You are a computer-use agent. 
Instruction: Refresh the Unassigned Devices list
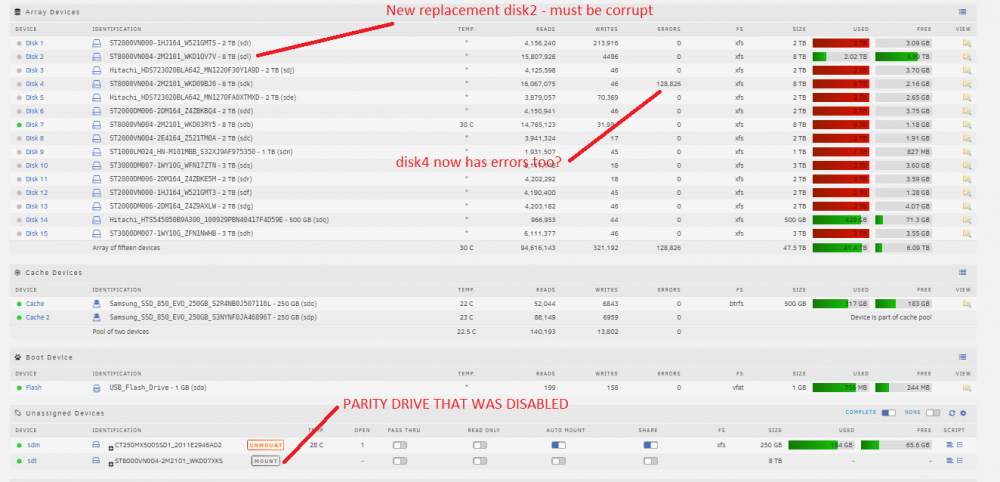(x=952, y=413)
